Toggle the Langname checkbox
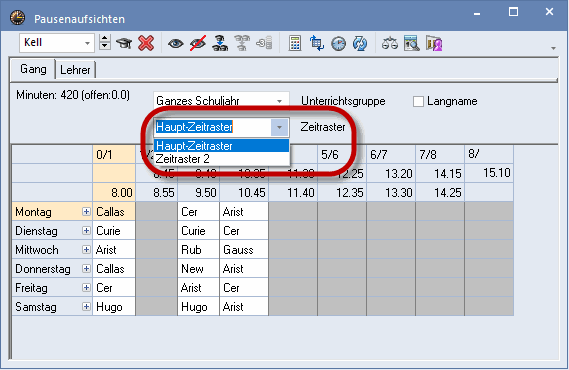Screen dimensions: 569x370 [x=418, y=101]
